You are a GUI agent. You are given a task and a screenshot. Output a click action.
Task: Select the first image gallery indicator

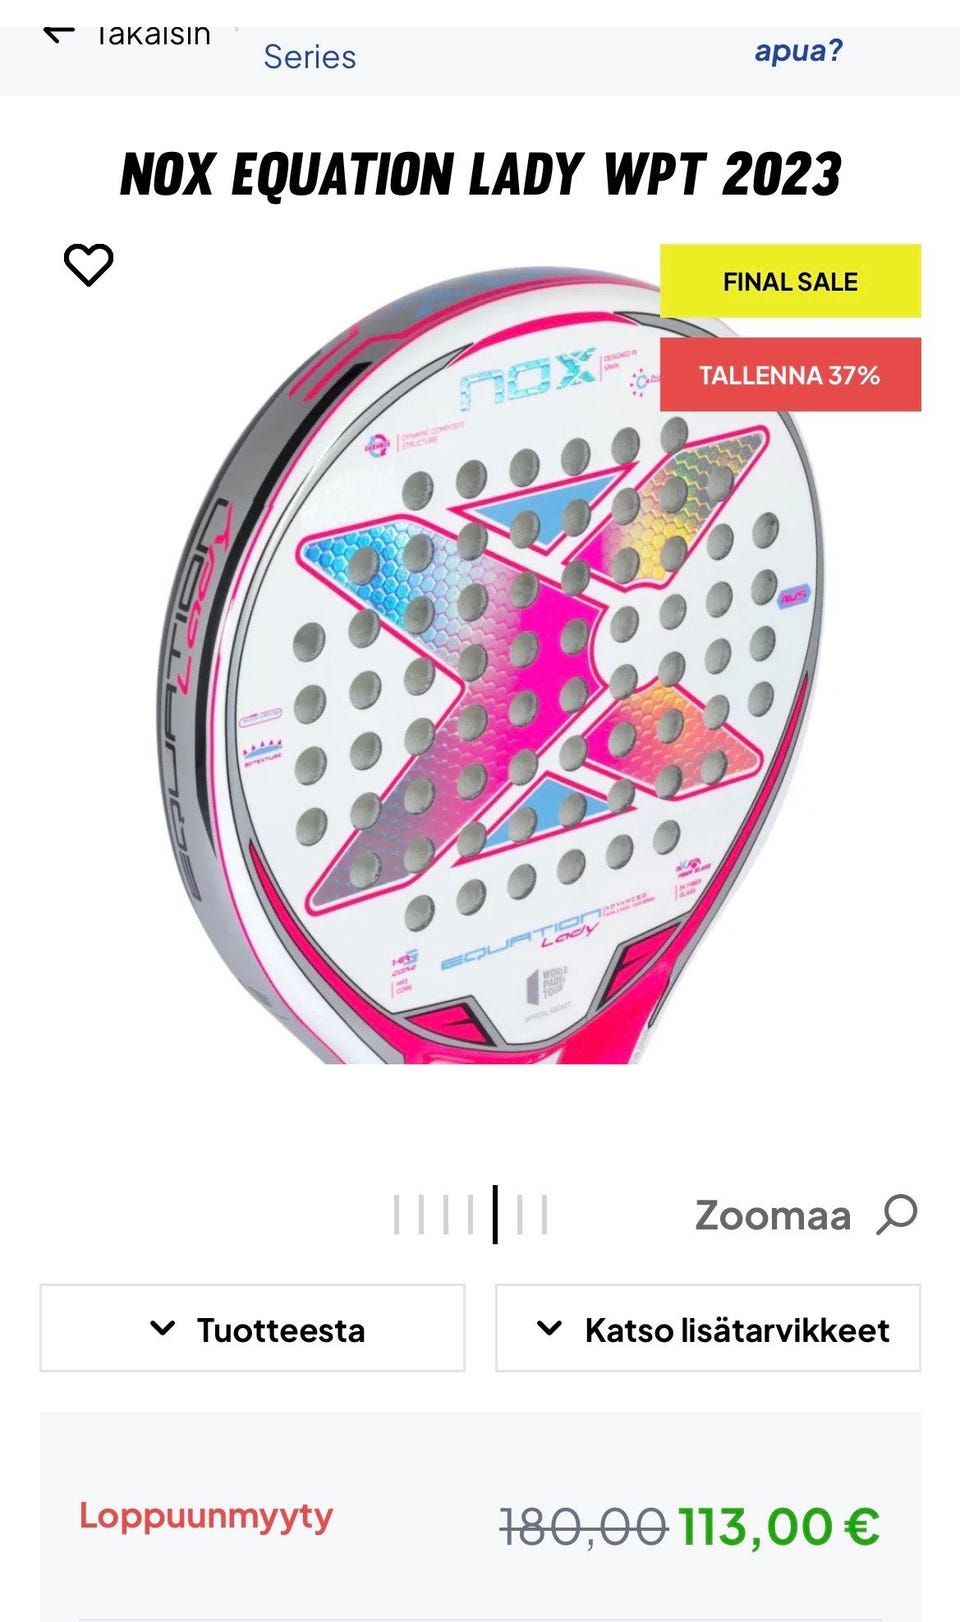[397, 1215]
